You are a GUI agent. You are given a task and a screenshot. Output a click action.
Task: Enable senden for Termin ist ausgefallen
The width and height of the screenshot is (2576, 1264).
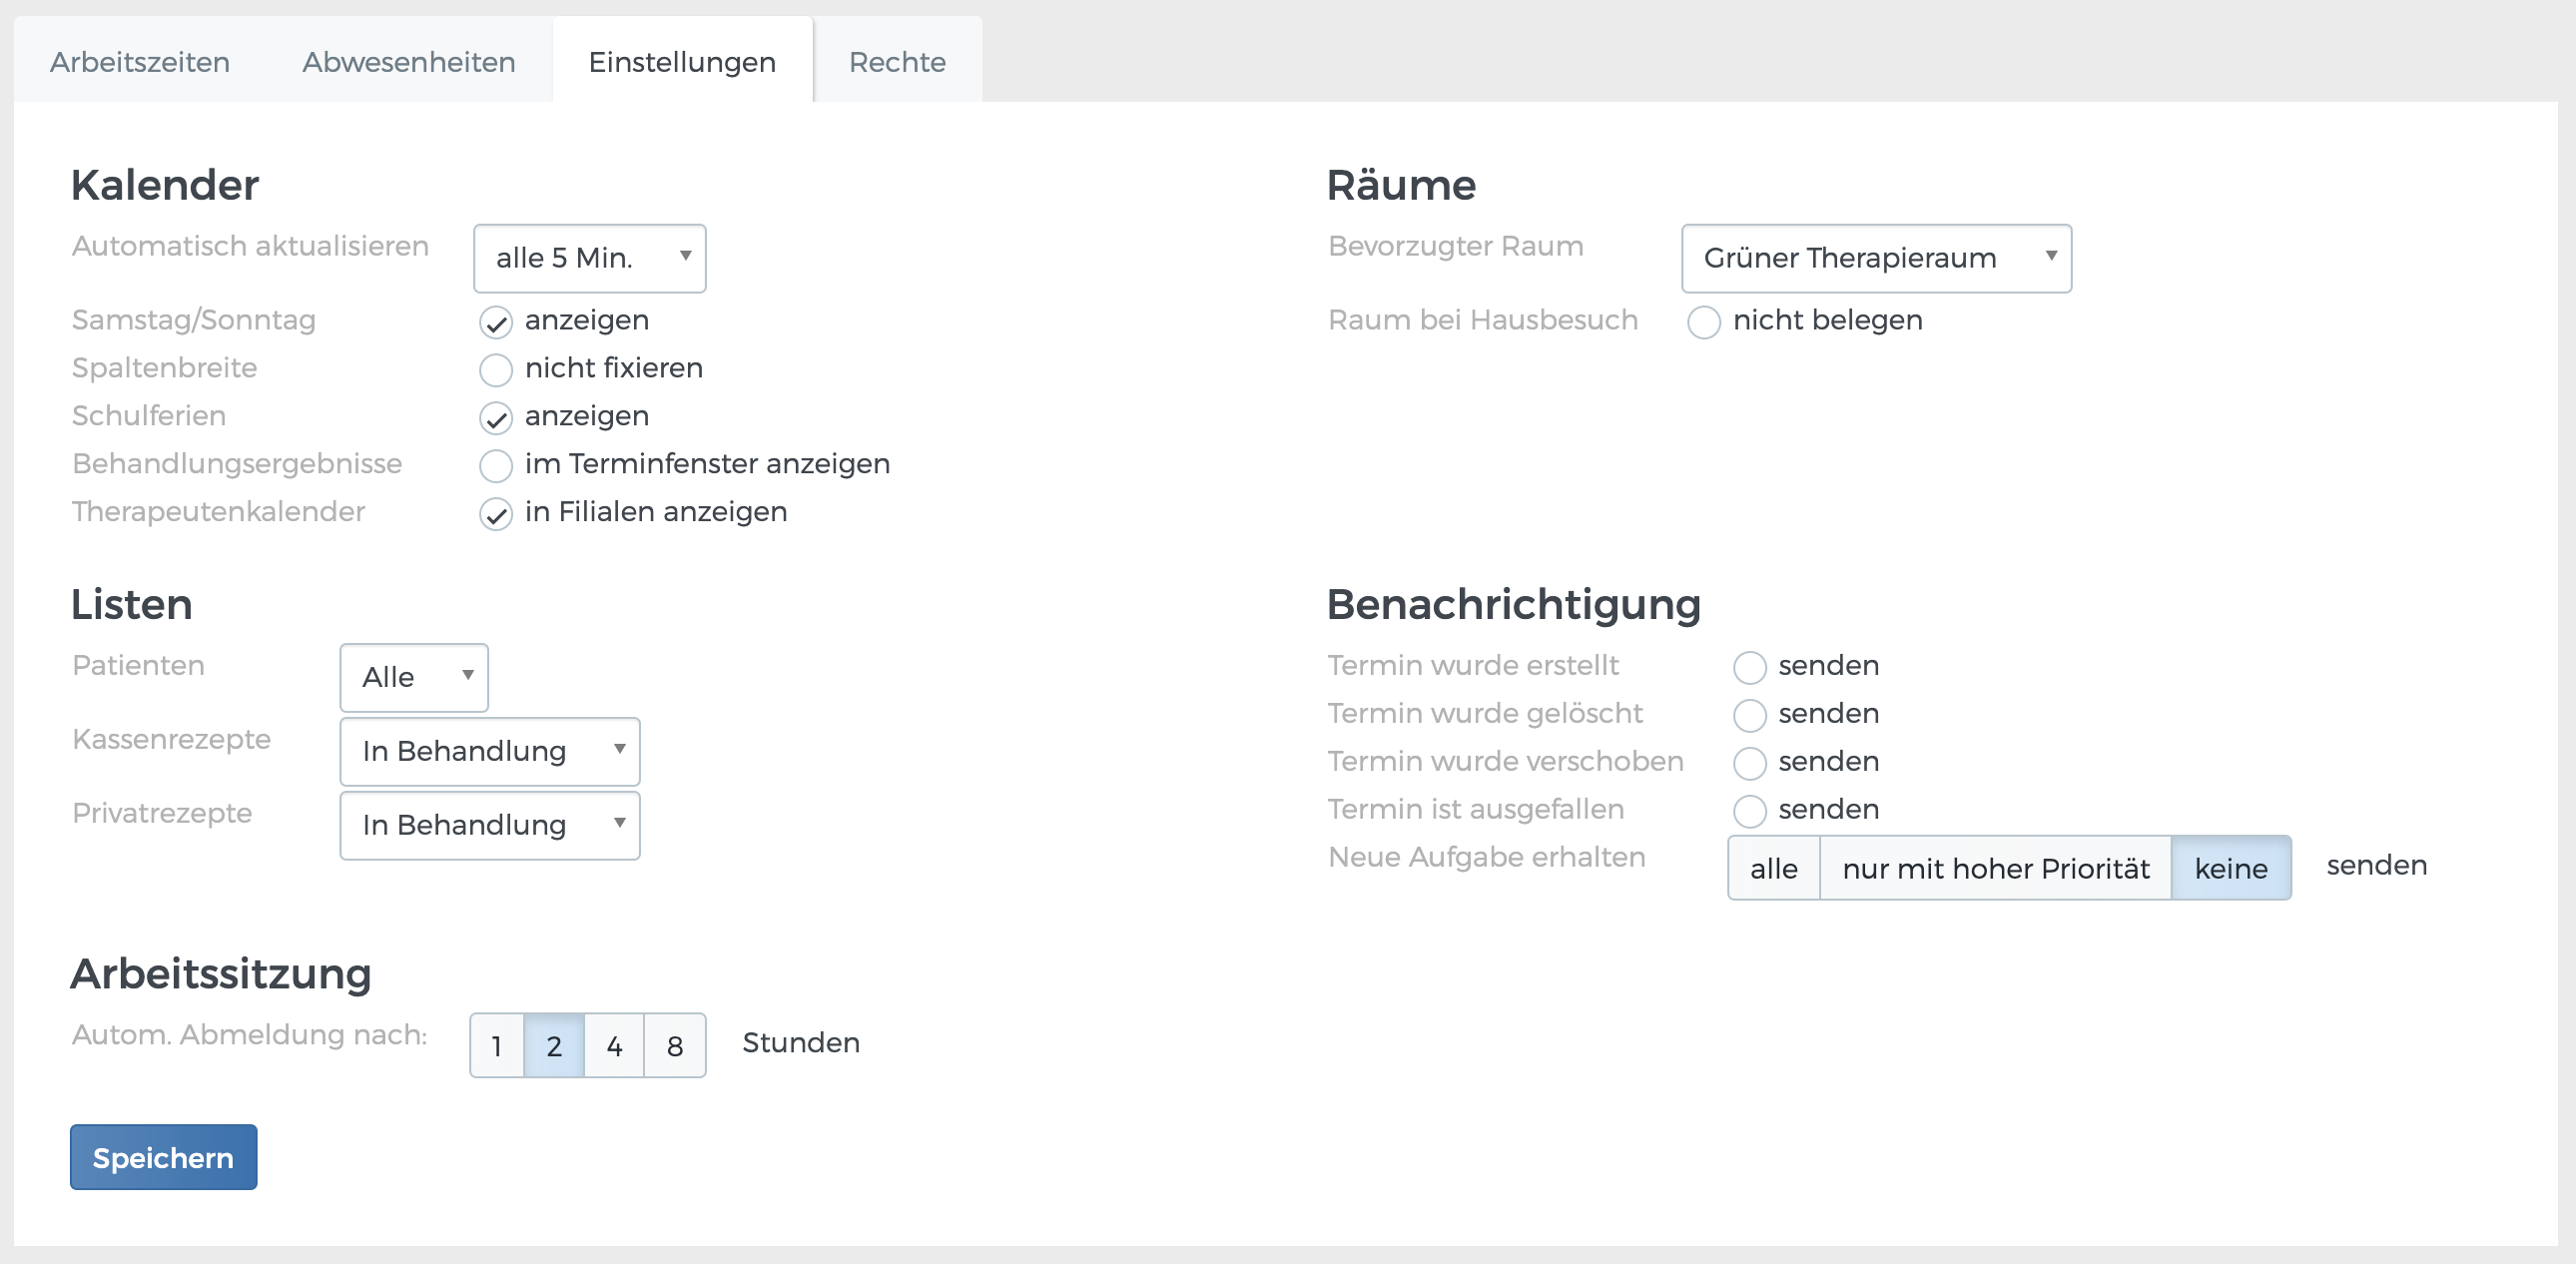1750,811
